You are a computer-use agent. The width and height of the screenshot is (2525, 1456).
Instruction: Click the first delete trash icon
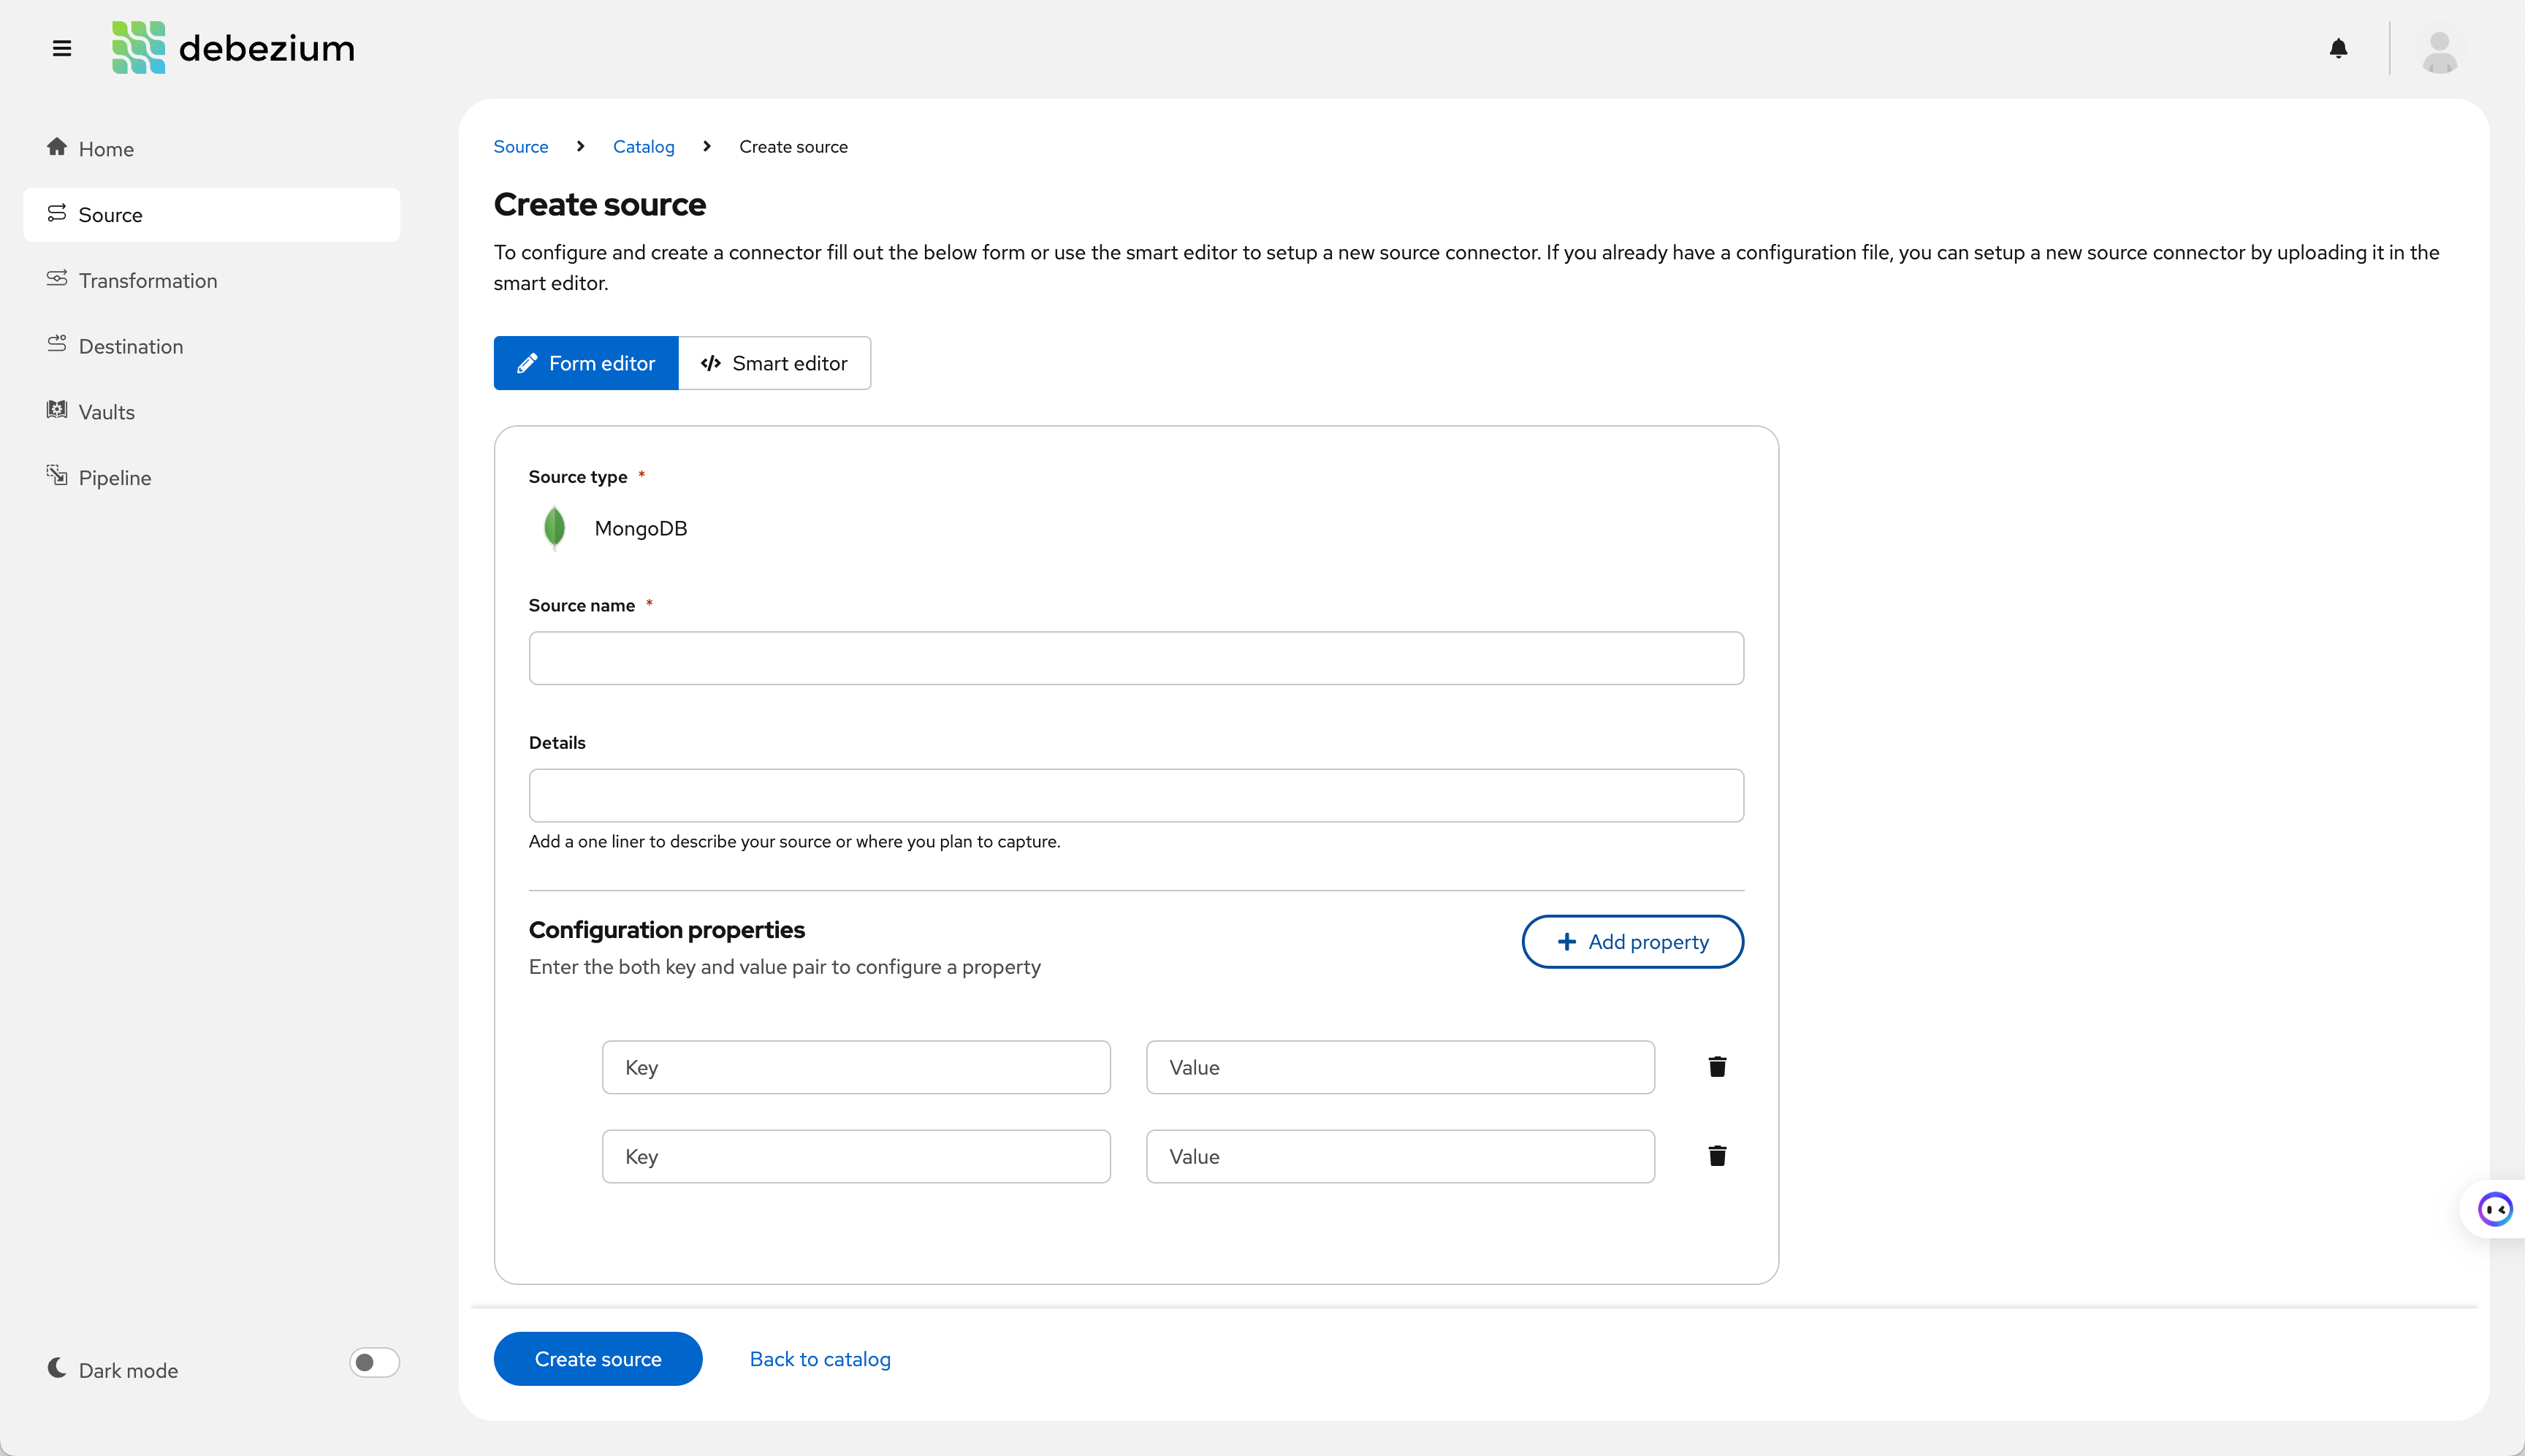click(1717, 1066)
